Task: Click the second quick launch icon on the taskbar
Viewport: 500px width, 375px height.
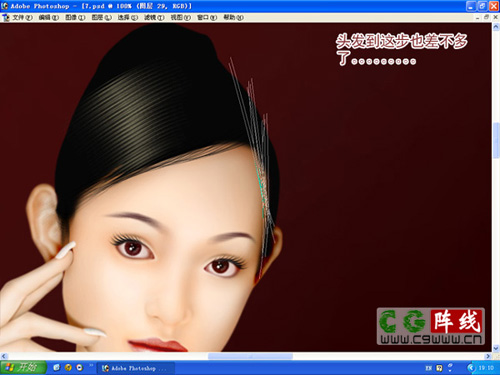Action: point(68,367)
